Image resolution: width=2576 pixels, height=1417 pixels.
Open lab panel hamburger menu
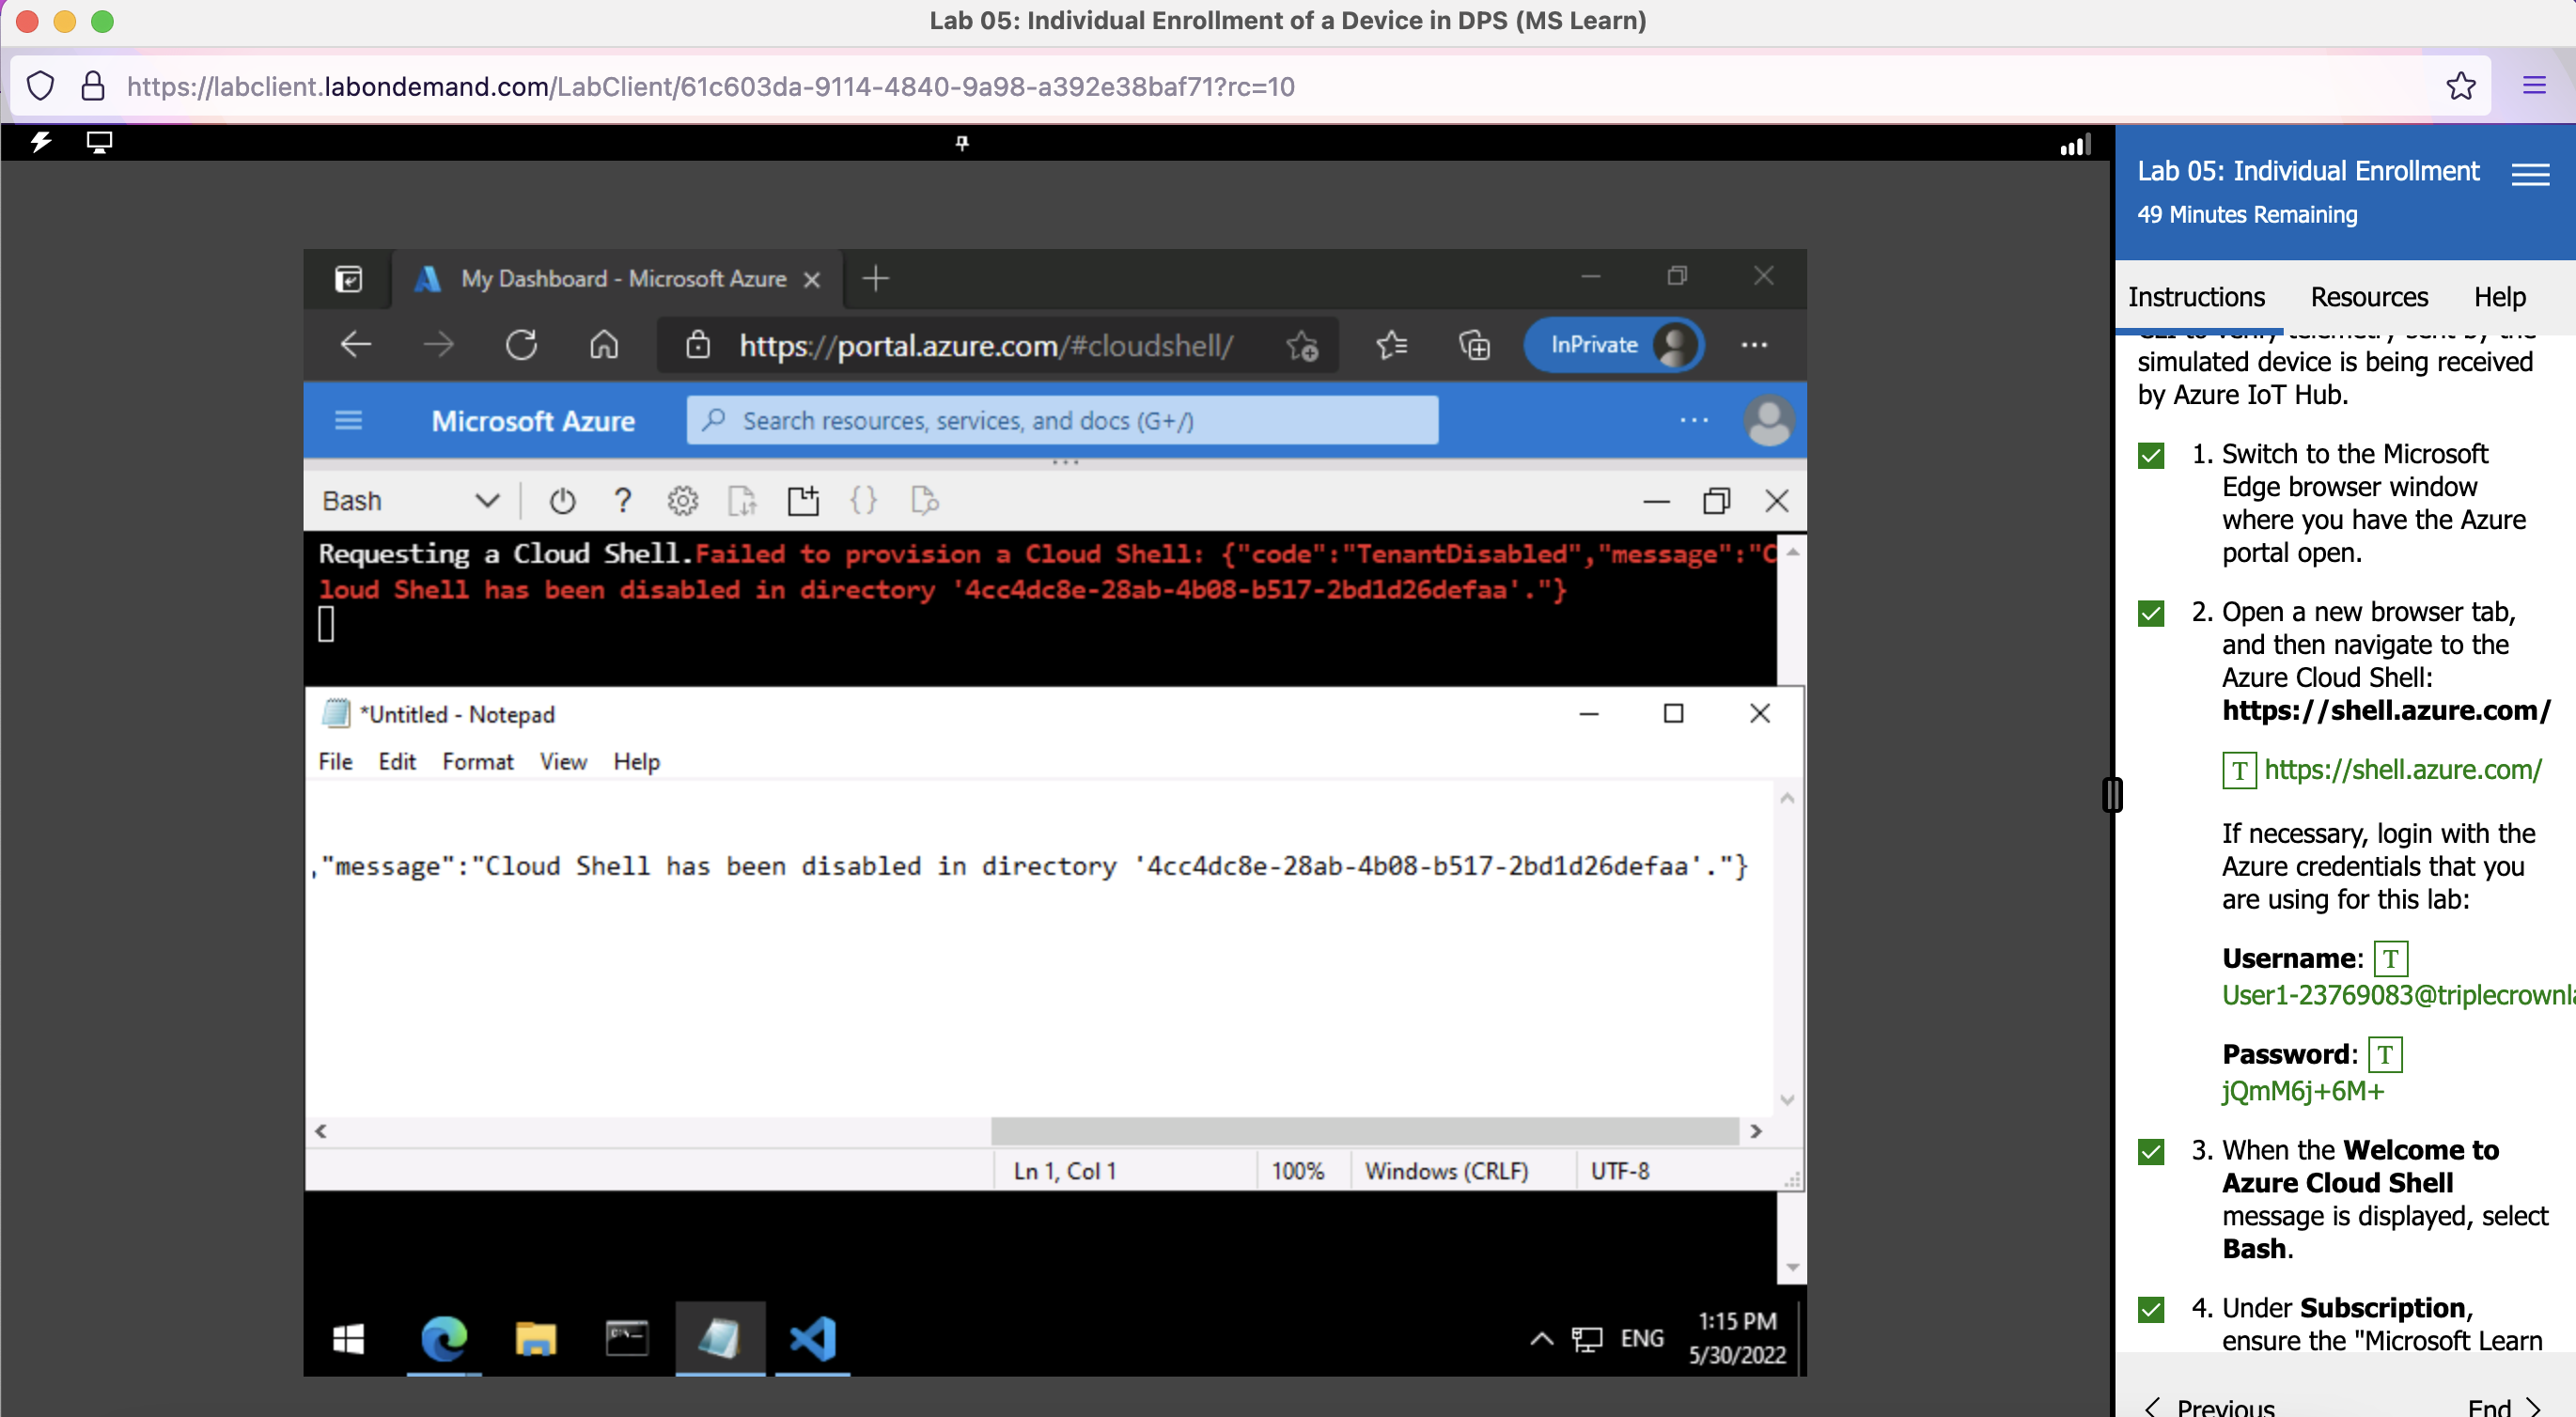(2530, 175)
